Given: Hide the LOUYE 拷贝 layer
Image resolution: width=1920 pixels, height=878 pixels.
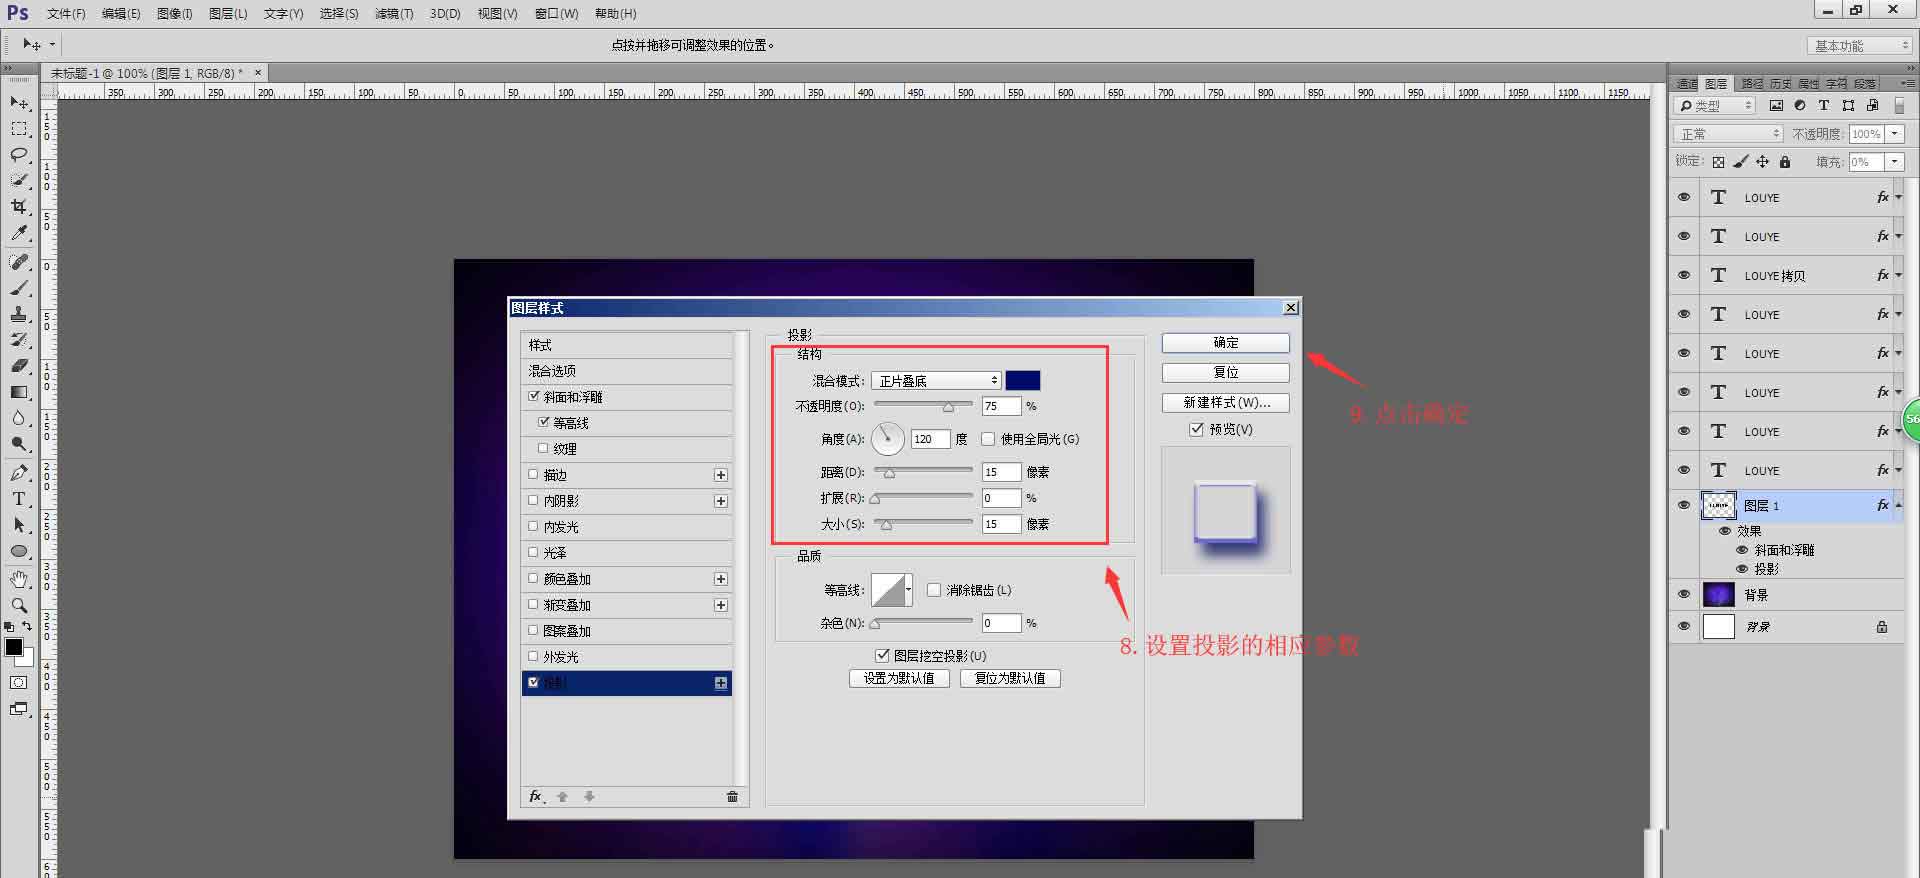Looking at the screenshot, I should pyautogui.click(x=1684, y=275).
